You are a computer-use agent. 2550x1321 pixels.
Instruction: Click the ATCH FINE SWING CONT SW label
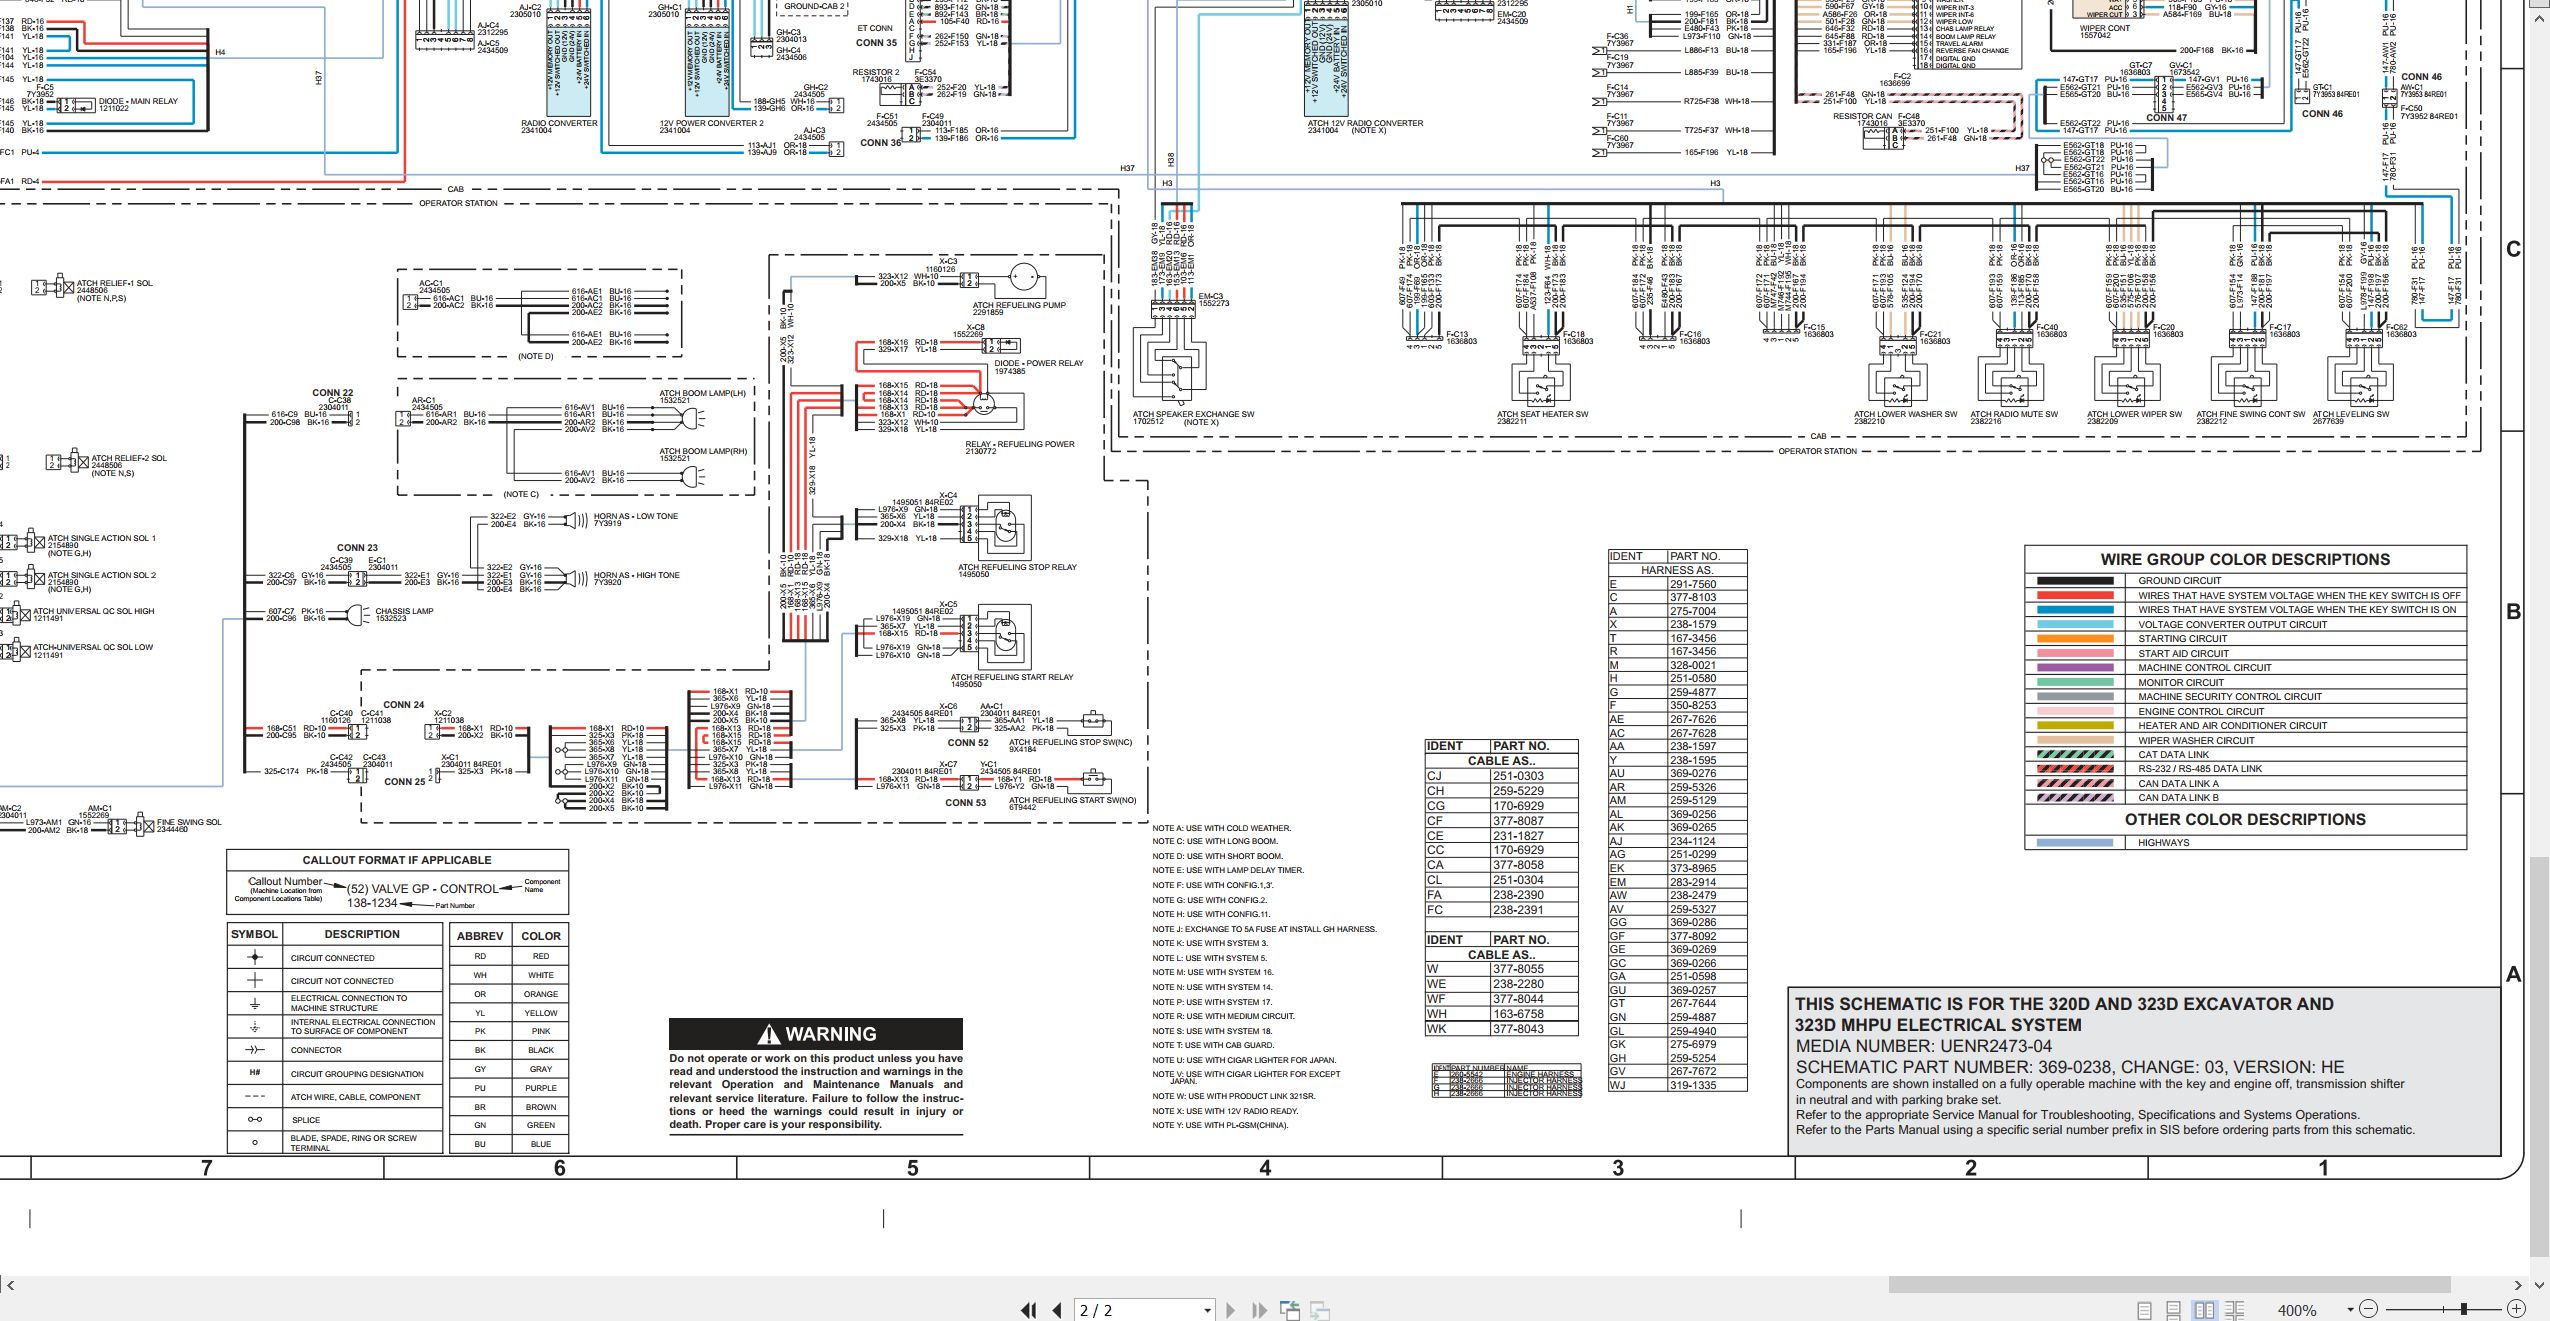(x=2250, y=414)
